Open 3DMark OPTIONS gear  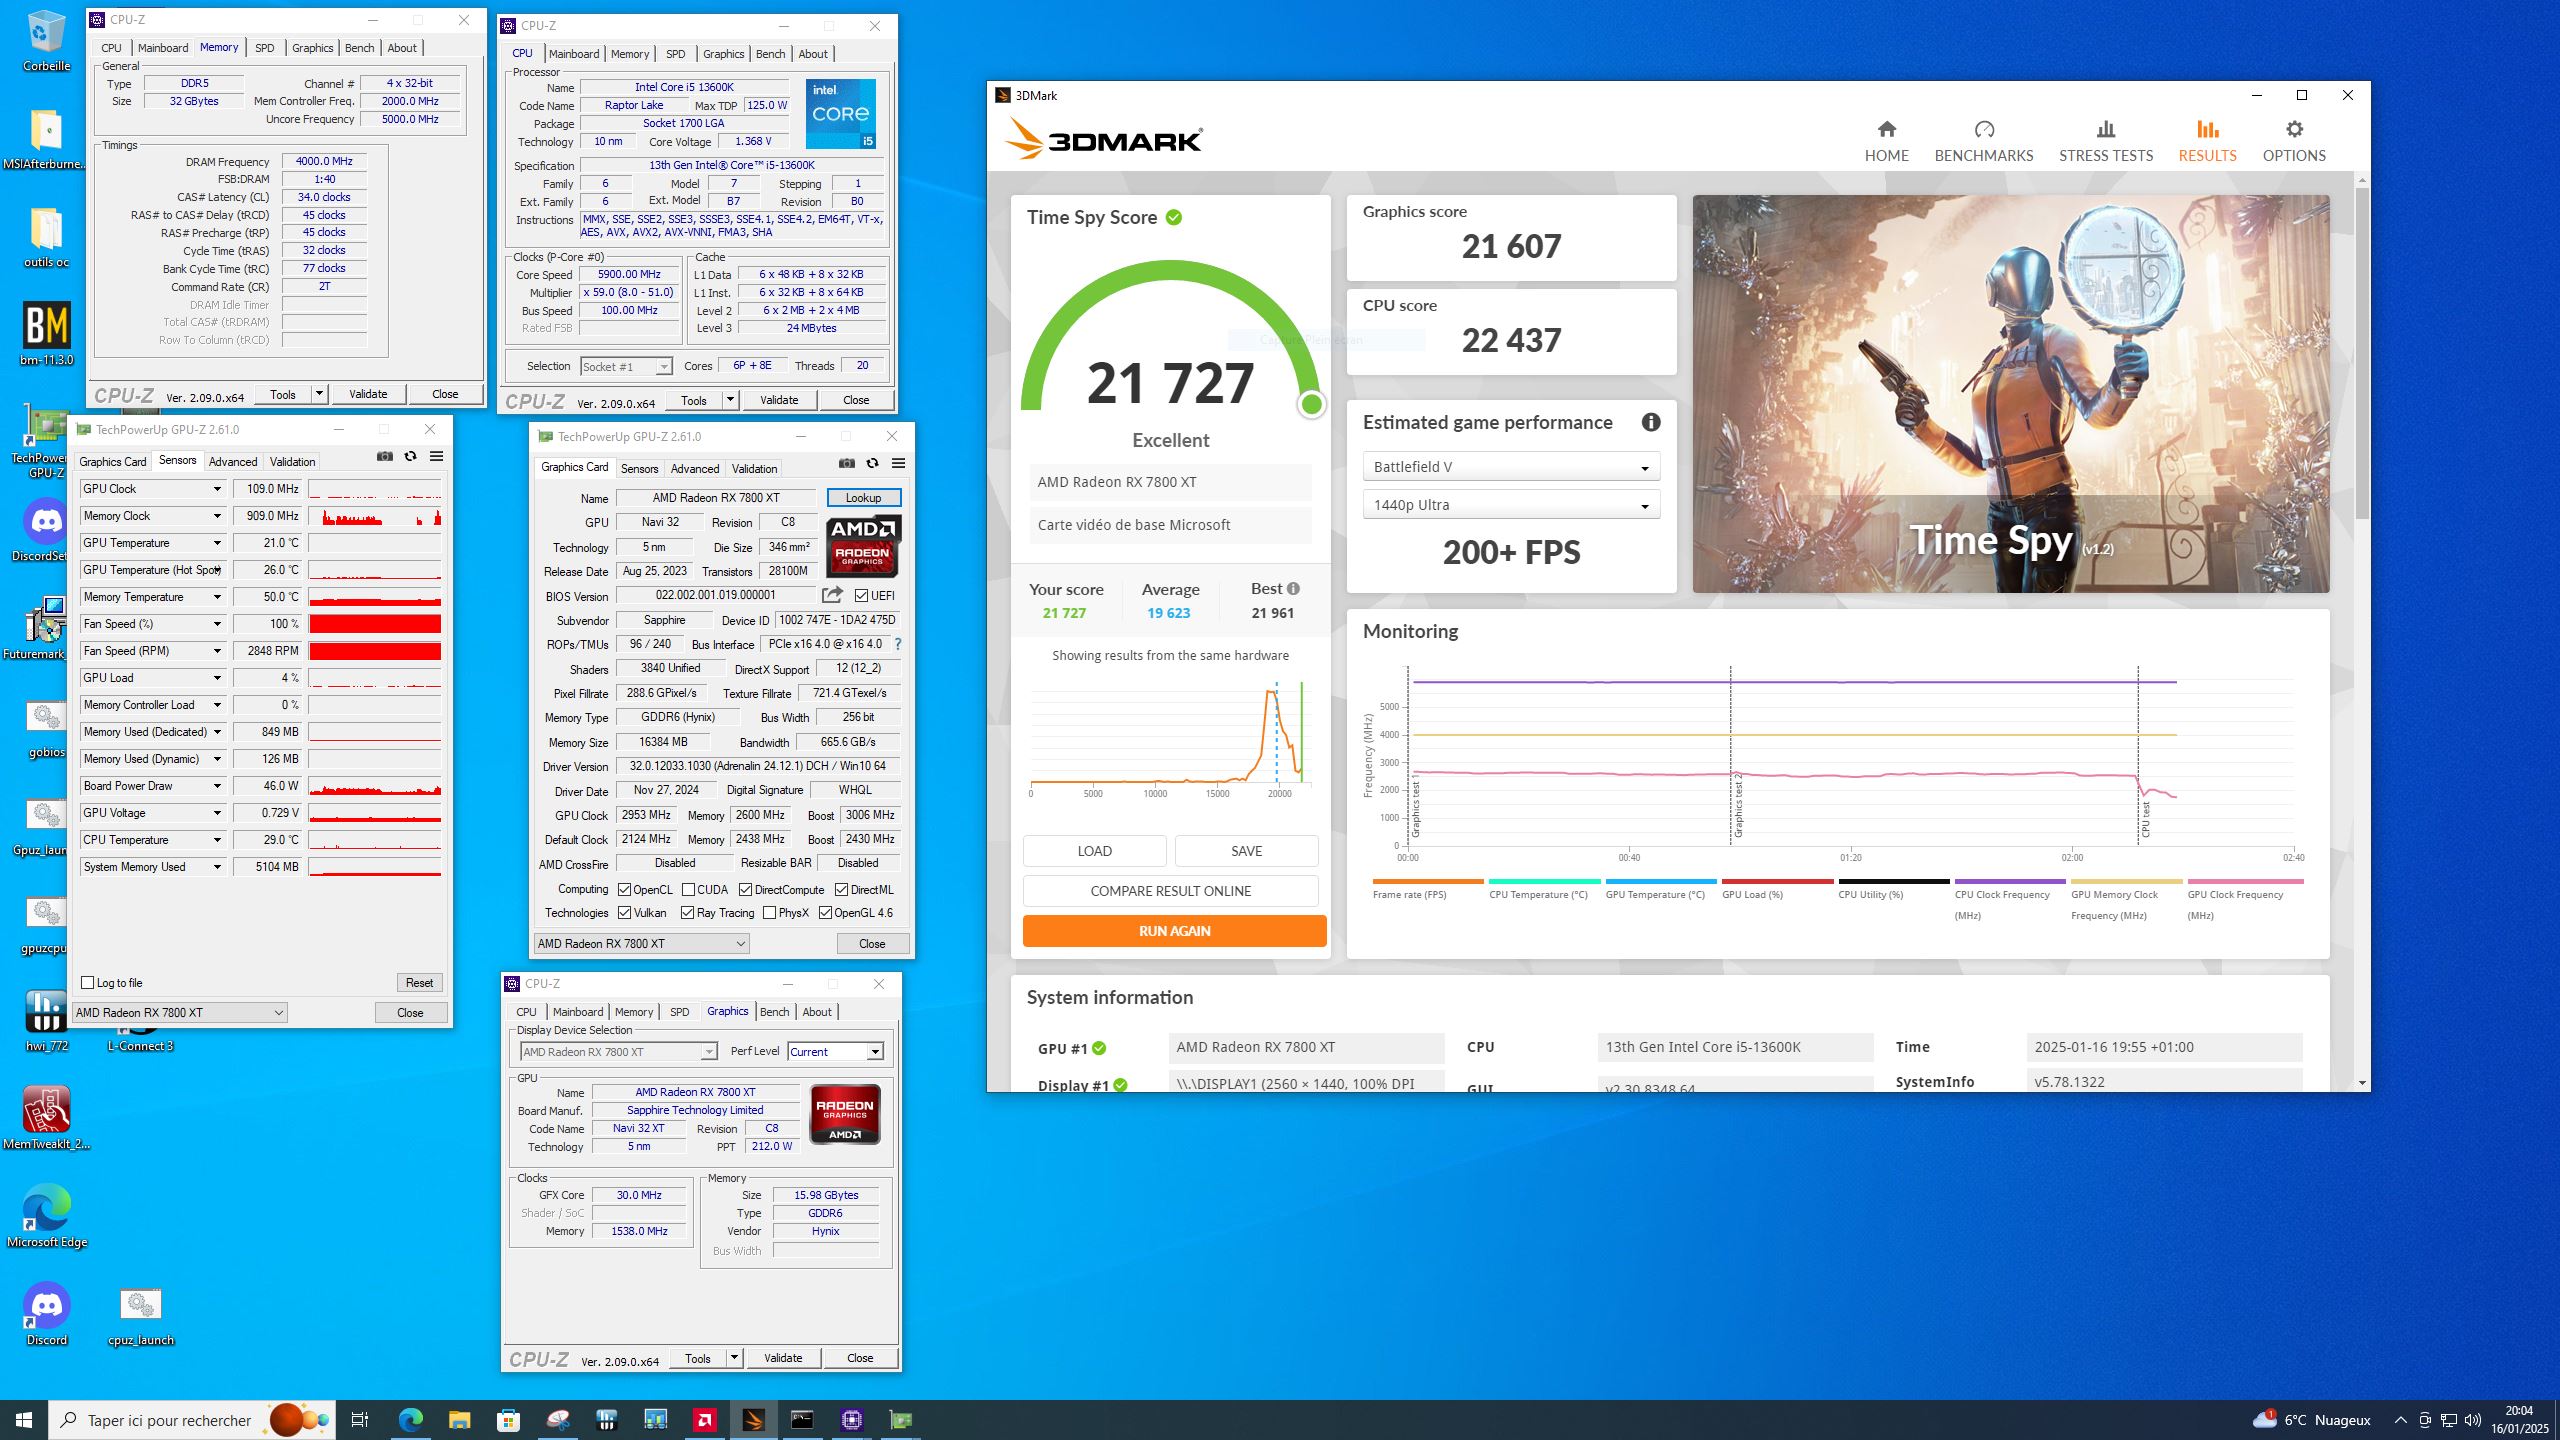[2294, 141]
